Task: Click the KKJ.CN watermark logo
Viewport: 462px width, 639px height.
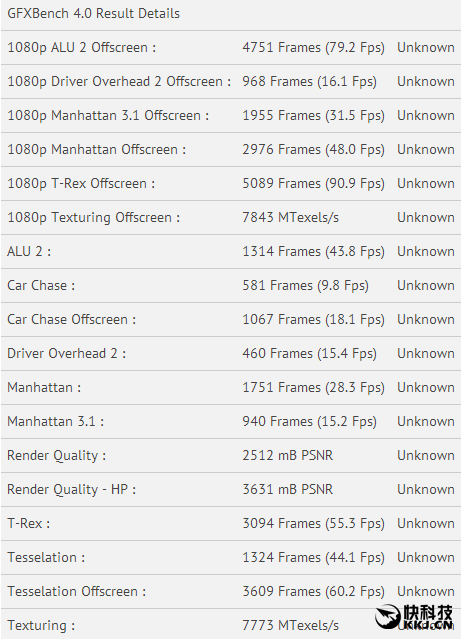Action: pyautogui.click(x=414, y=617)
